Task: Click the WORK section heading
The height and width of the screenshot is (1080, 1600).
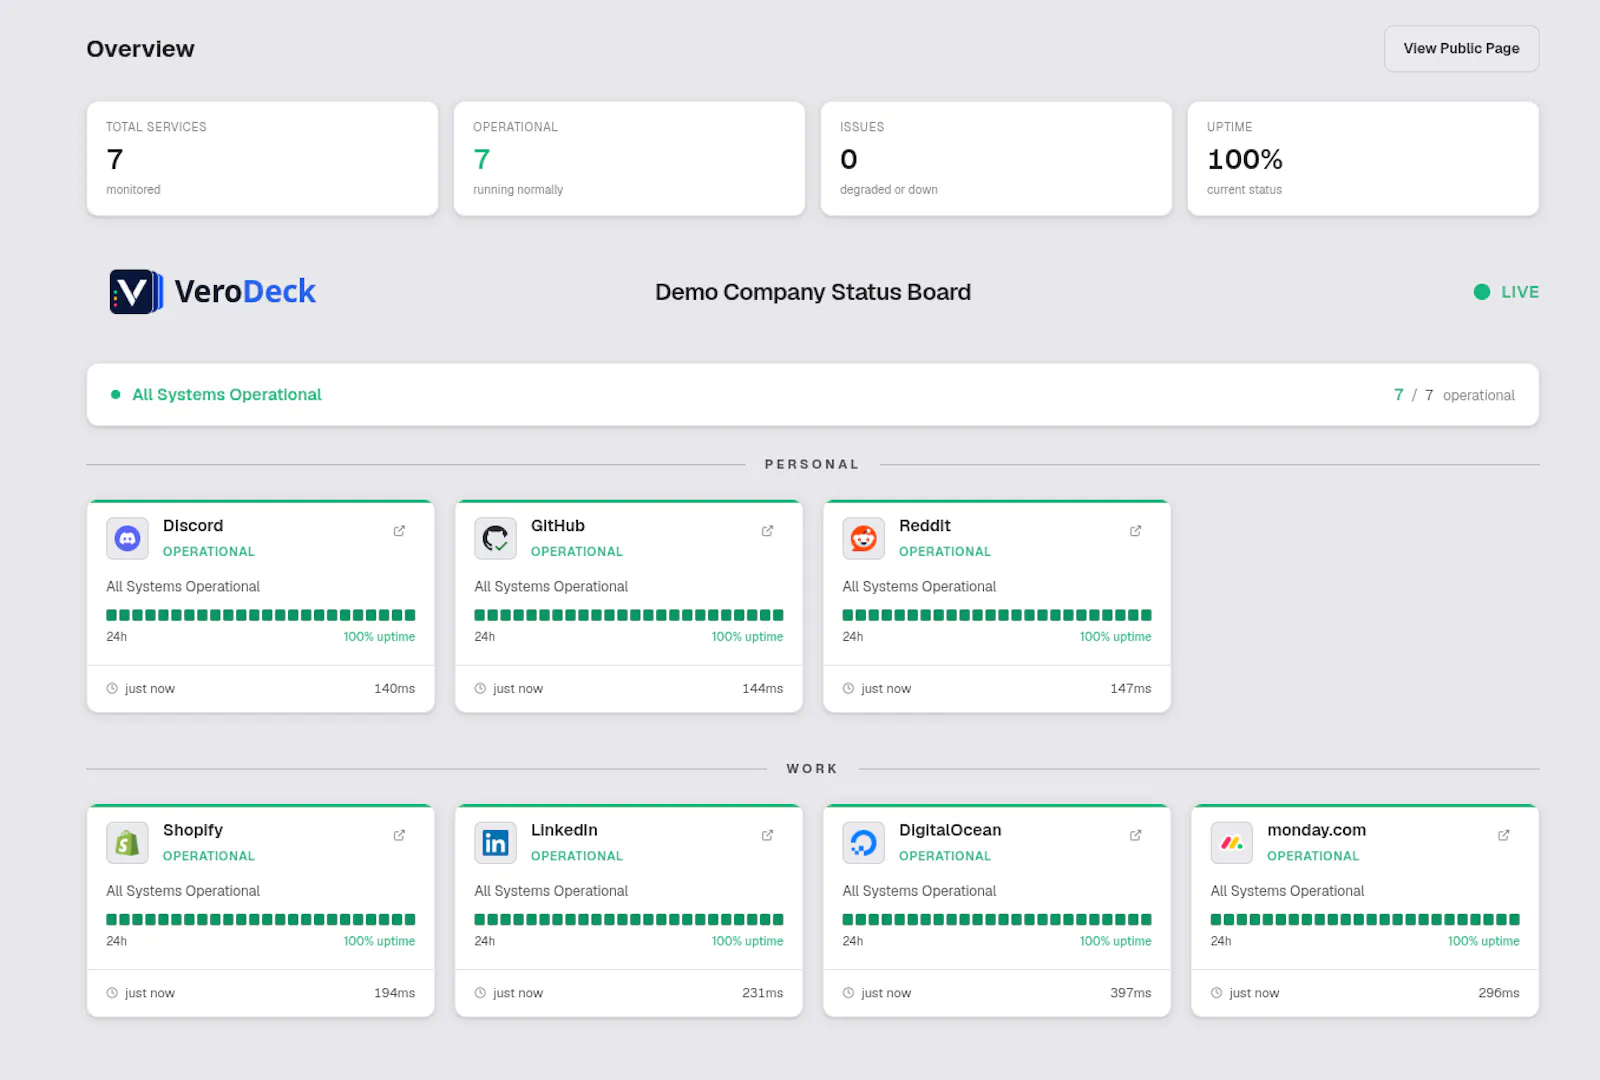Action: point(812,769)
